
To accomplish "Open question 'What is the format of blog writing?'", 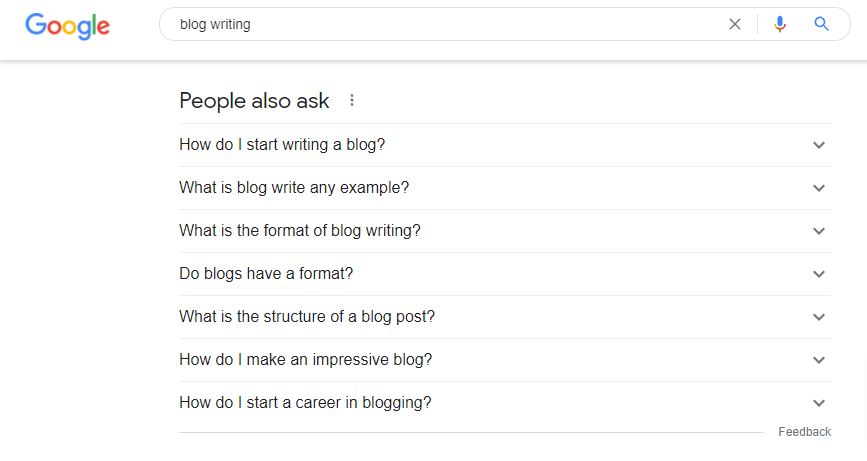I will pyautogui.click(x=505, y=231).
